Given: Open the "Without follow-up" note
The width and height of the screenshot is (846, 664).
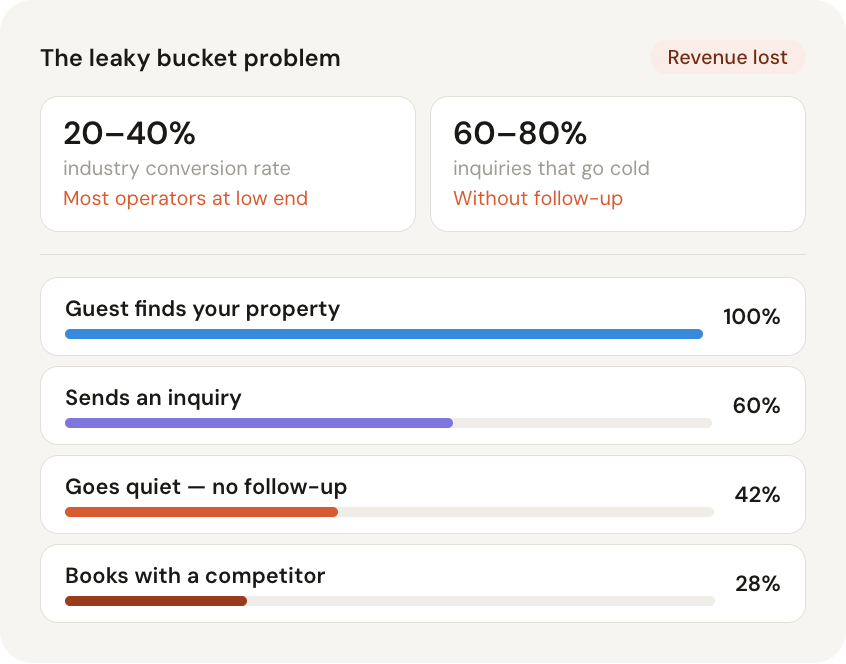Looking at the screenshot, I should tap(538, 198).
